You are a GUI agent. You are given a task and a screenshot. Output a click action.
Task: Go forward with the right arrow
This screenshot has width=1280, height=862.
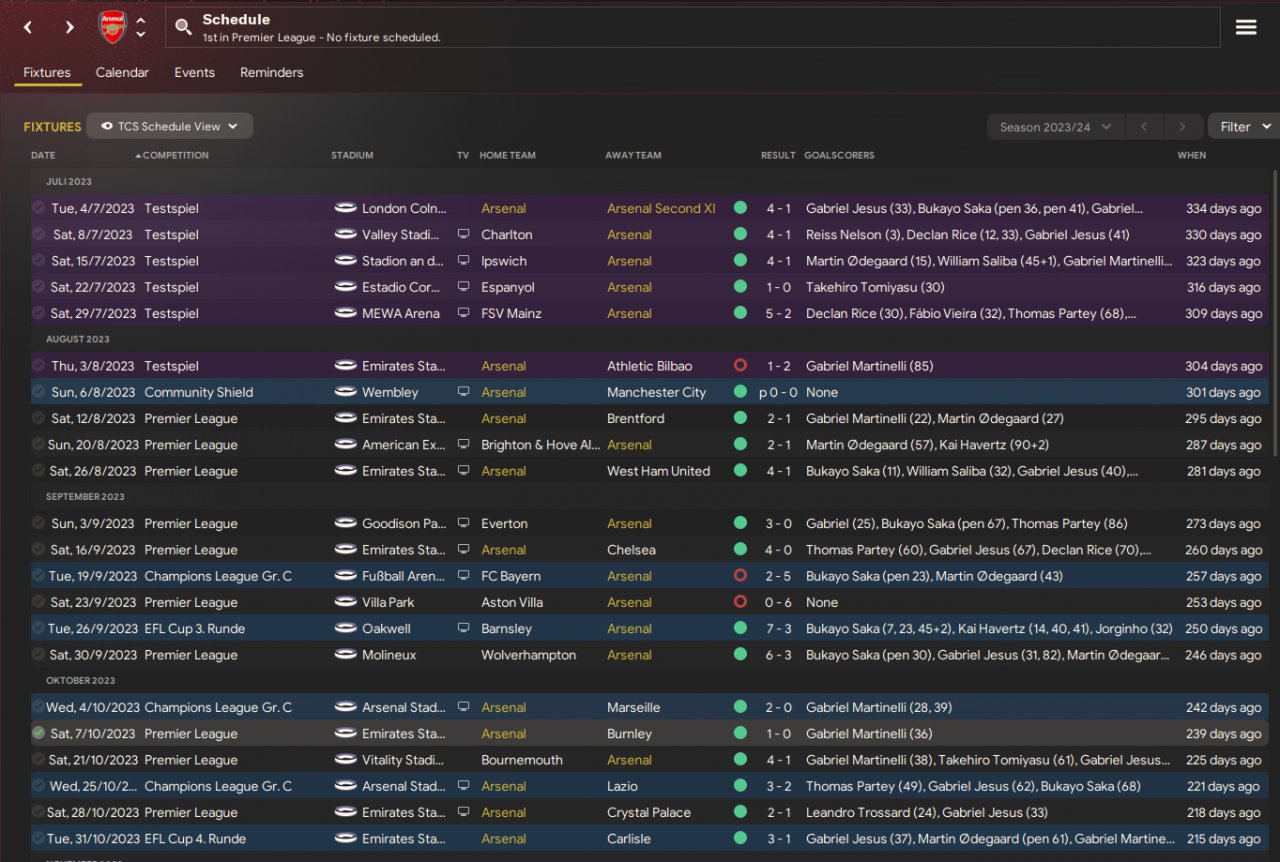pos(69,27)
